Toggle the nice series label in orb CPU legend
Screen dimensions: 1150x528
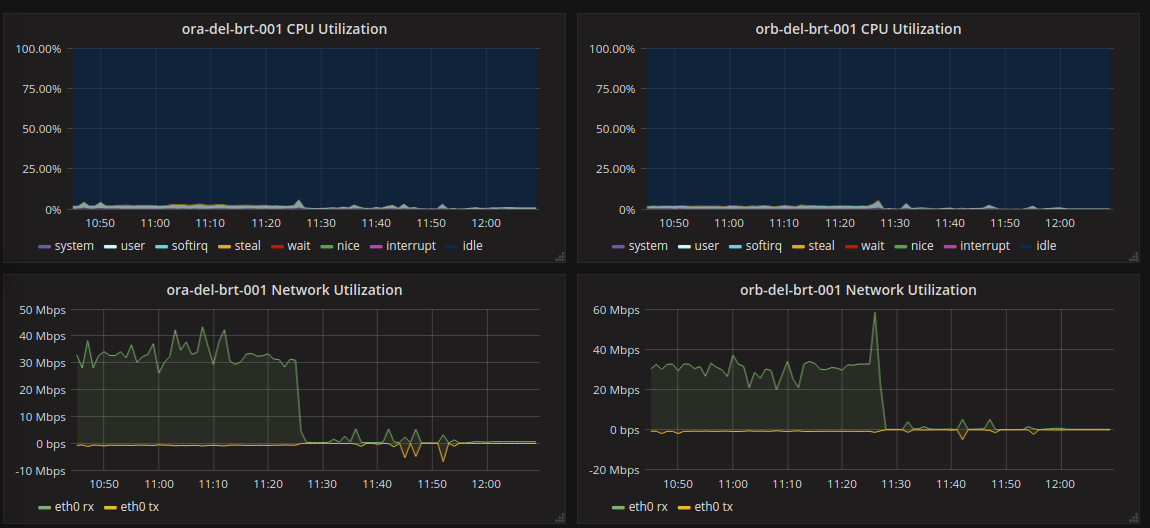point(921,246)
